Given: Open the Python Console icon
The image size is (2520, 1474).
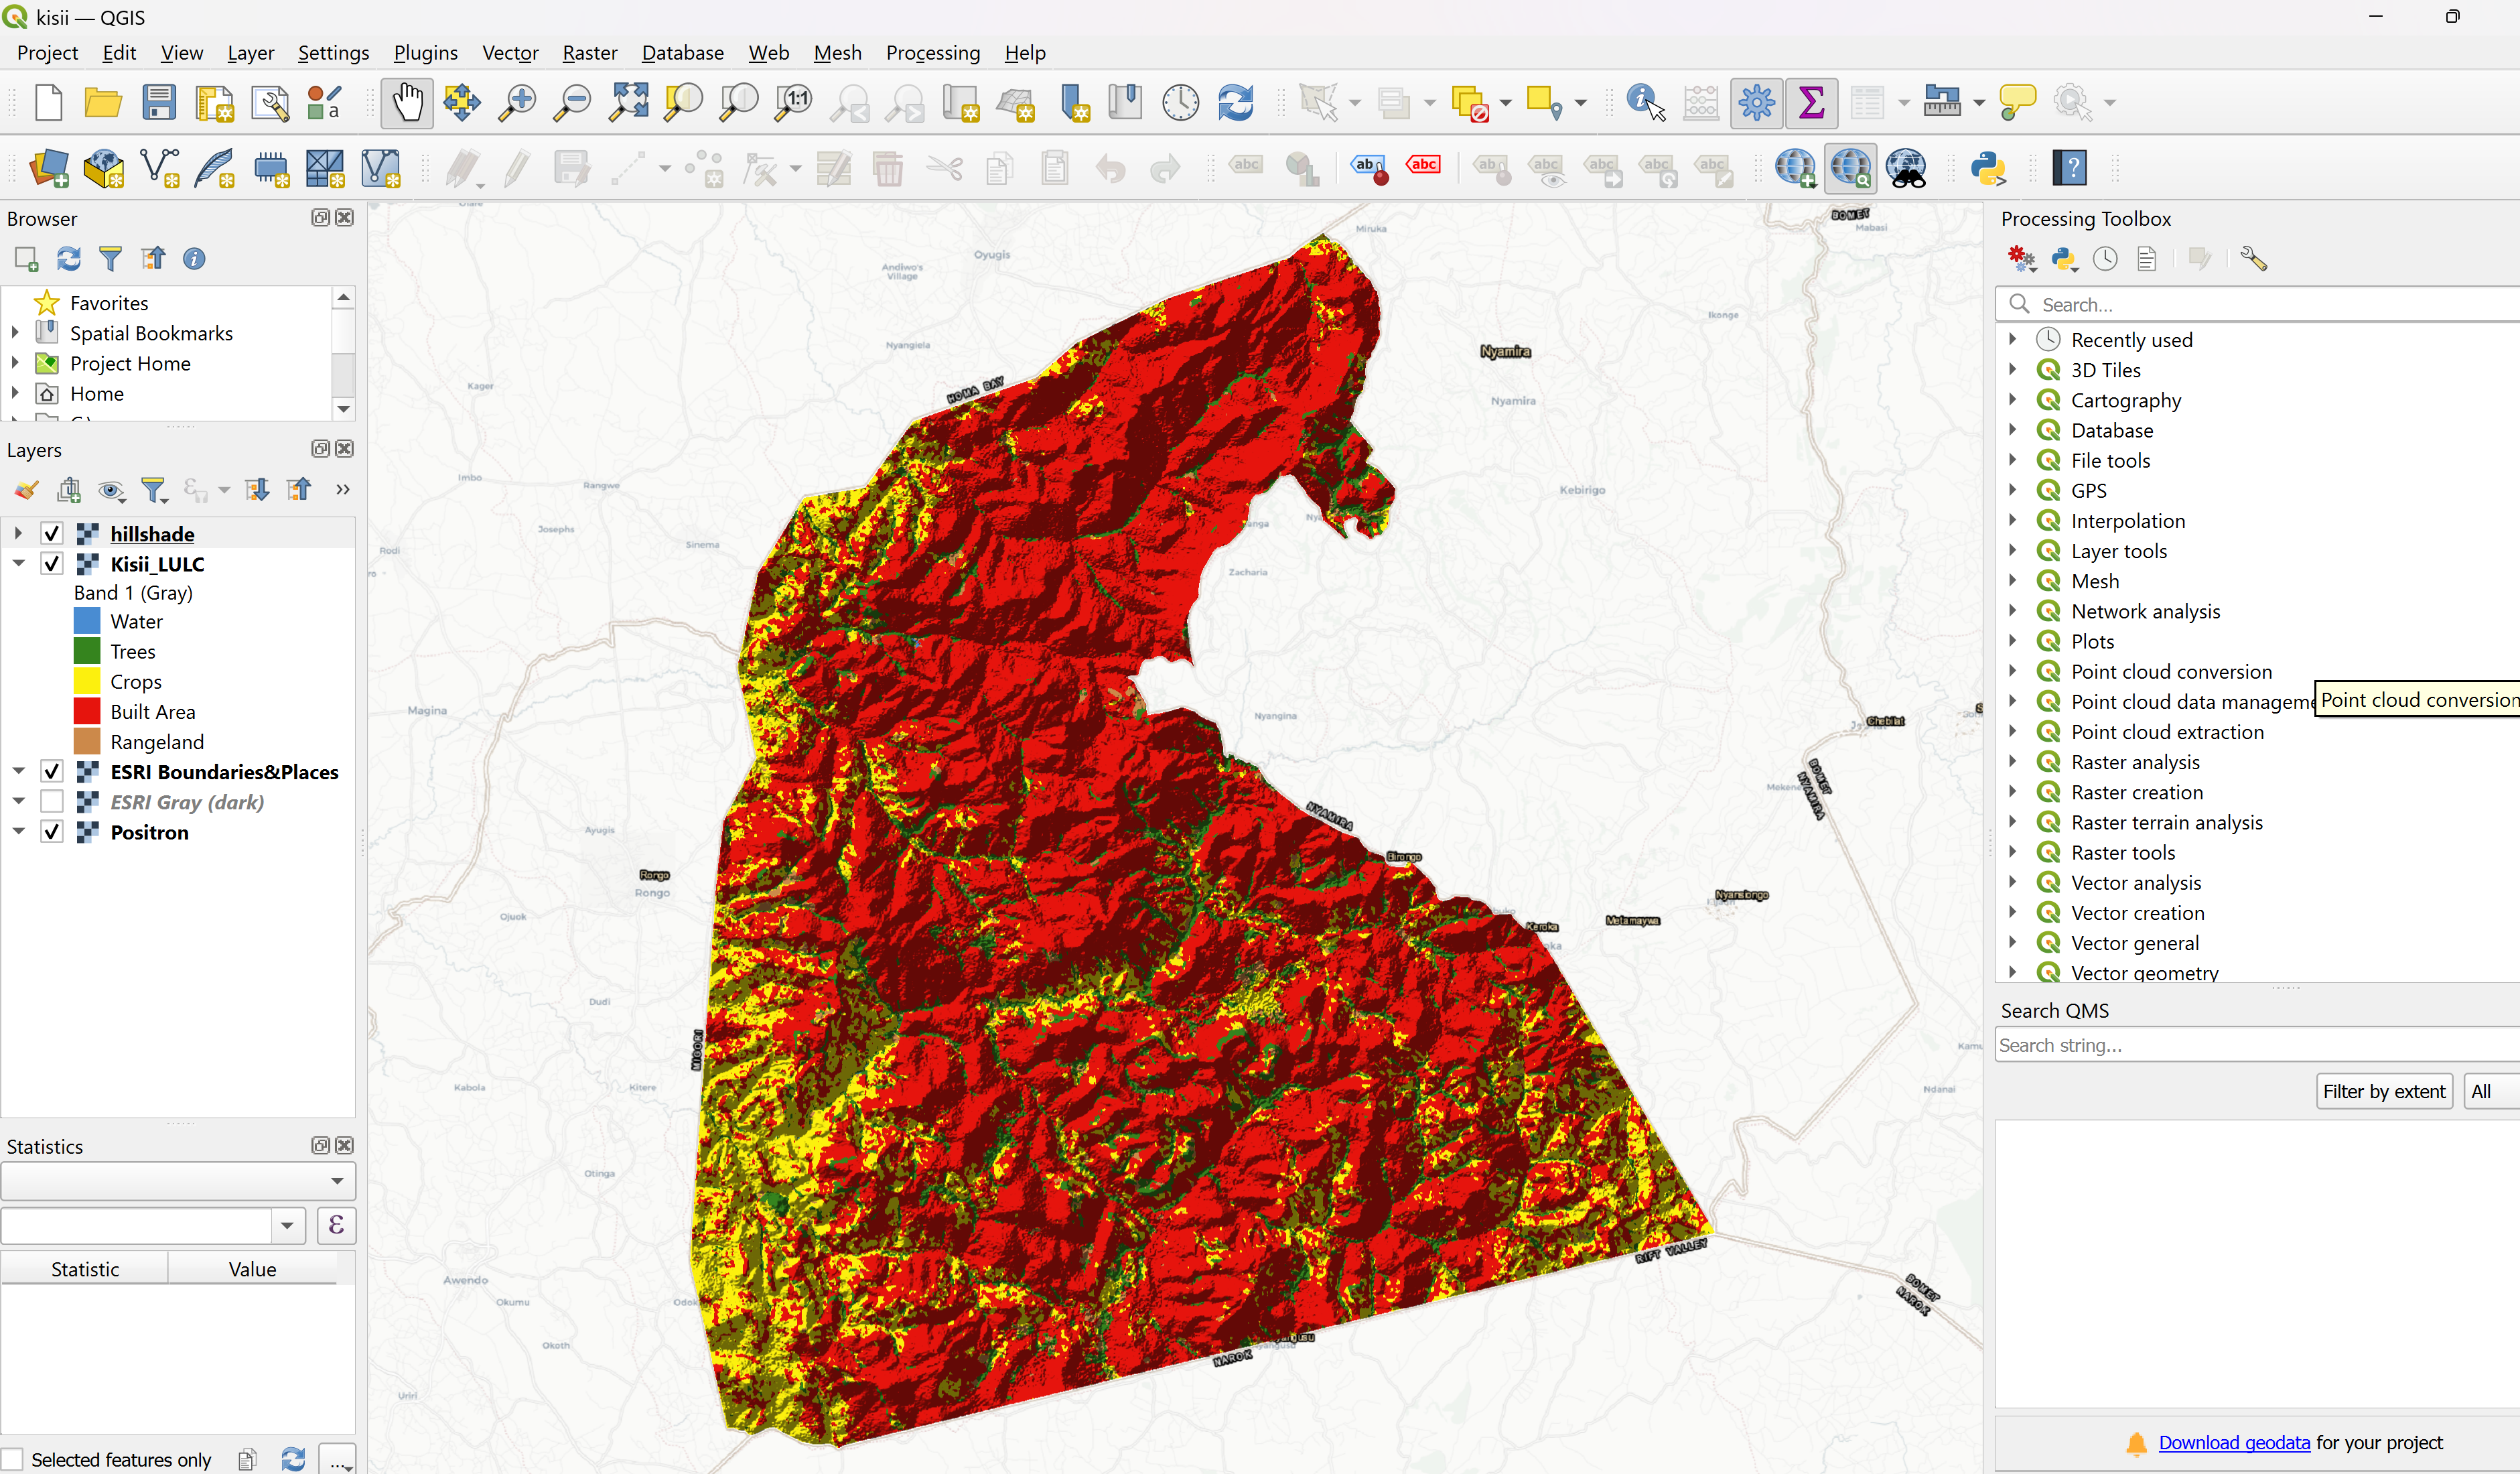Looking at the screenshot, I should click(1988, 168).
